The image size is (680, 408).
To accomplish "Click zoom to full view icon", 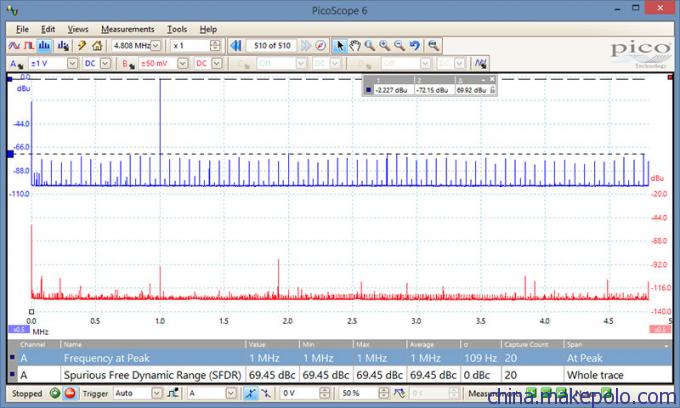I will tap(433, 46).
